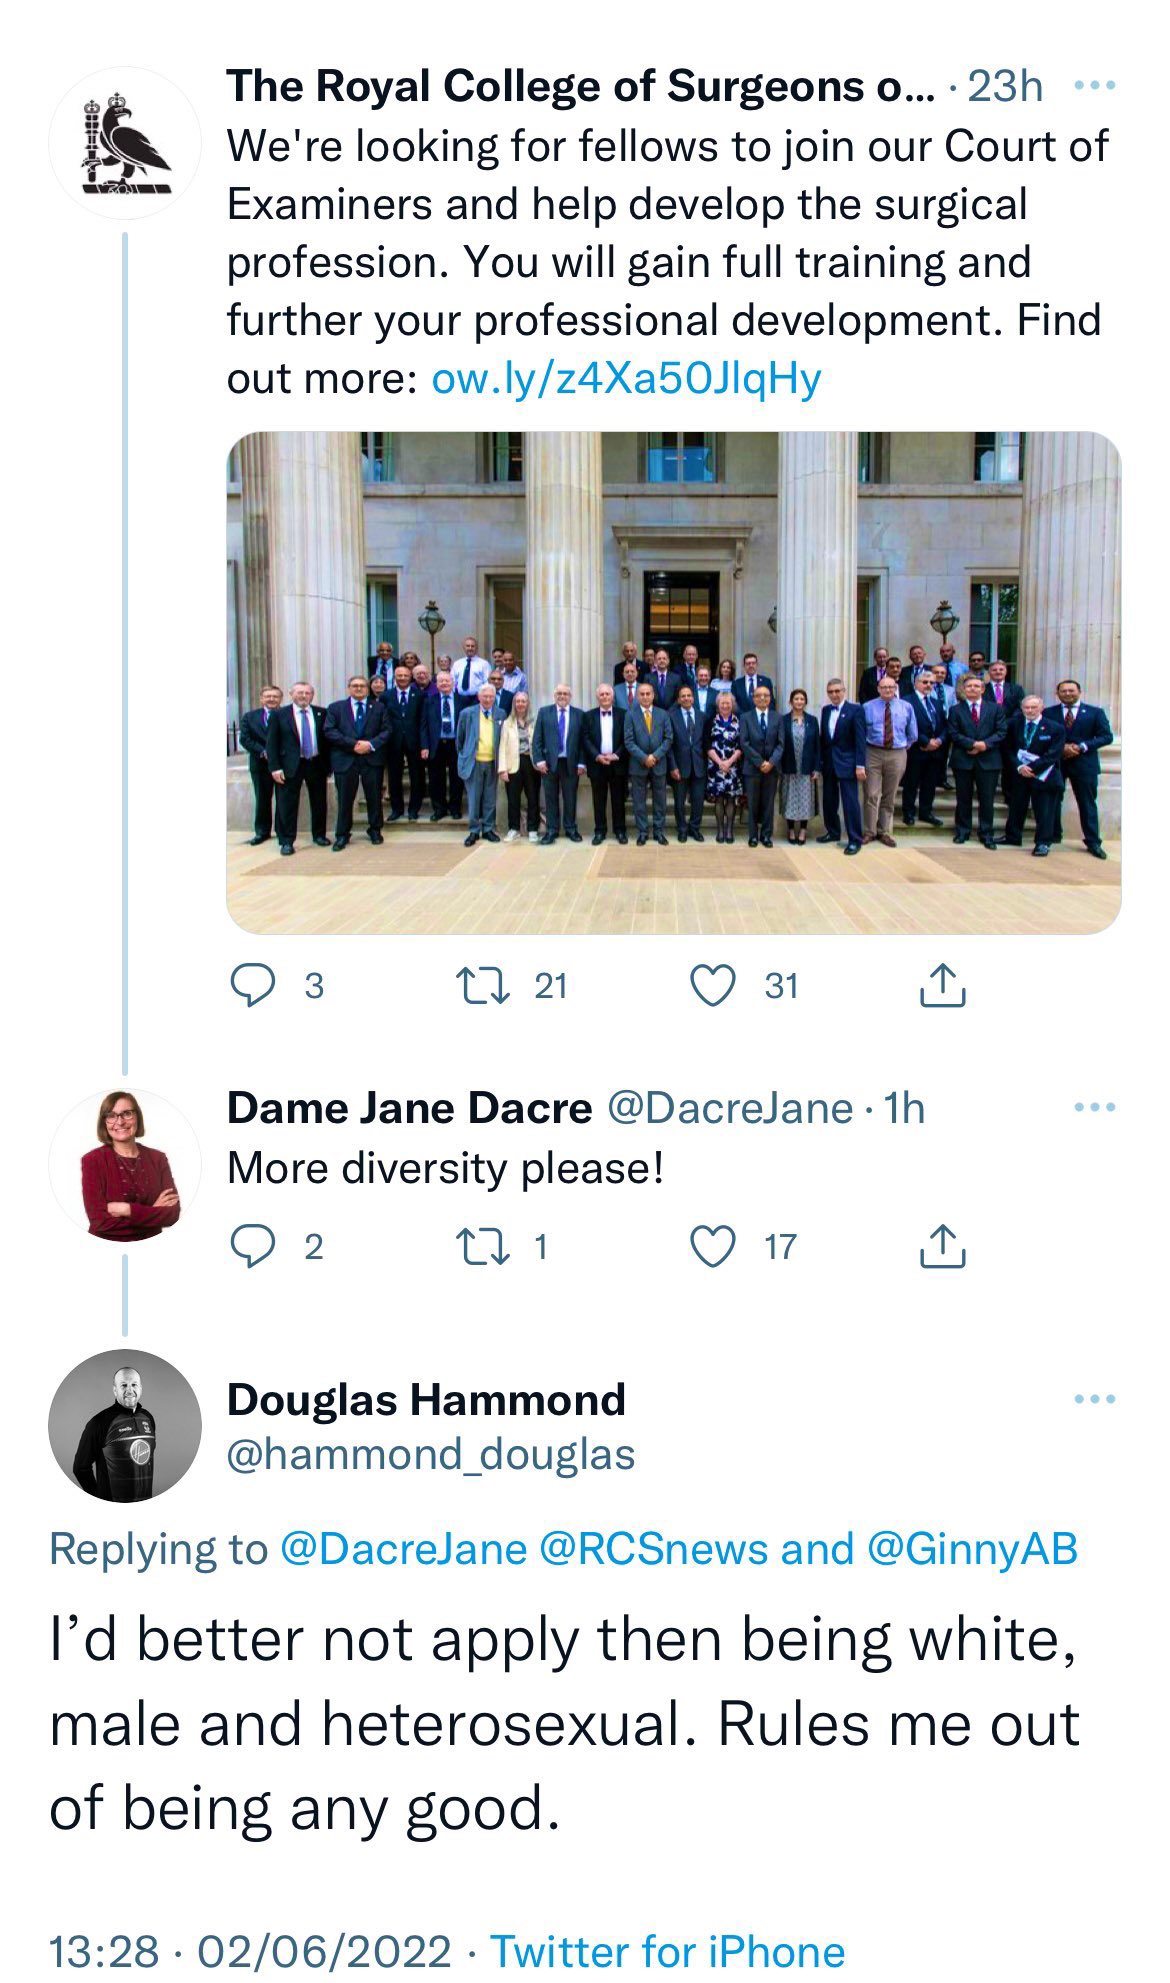This screenshot has height=1983, width=1170.
Task: Reply to Dame Jane Dacre's tweet
Action: pos(253,1247)
